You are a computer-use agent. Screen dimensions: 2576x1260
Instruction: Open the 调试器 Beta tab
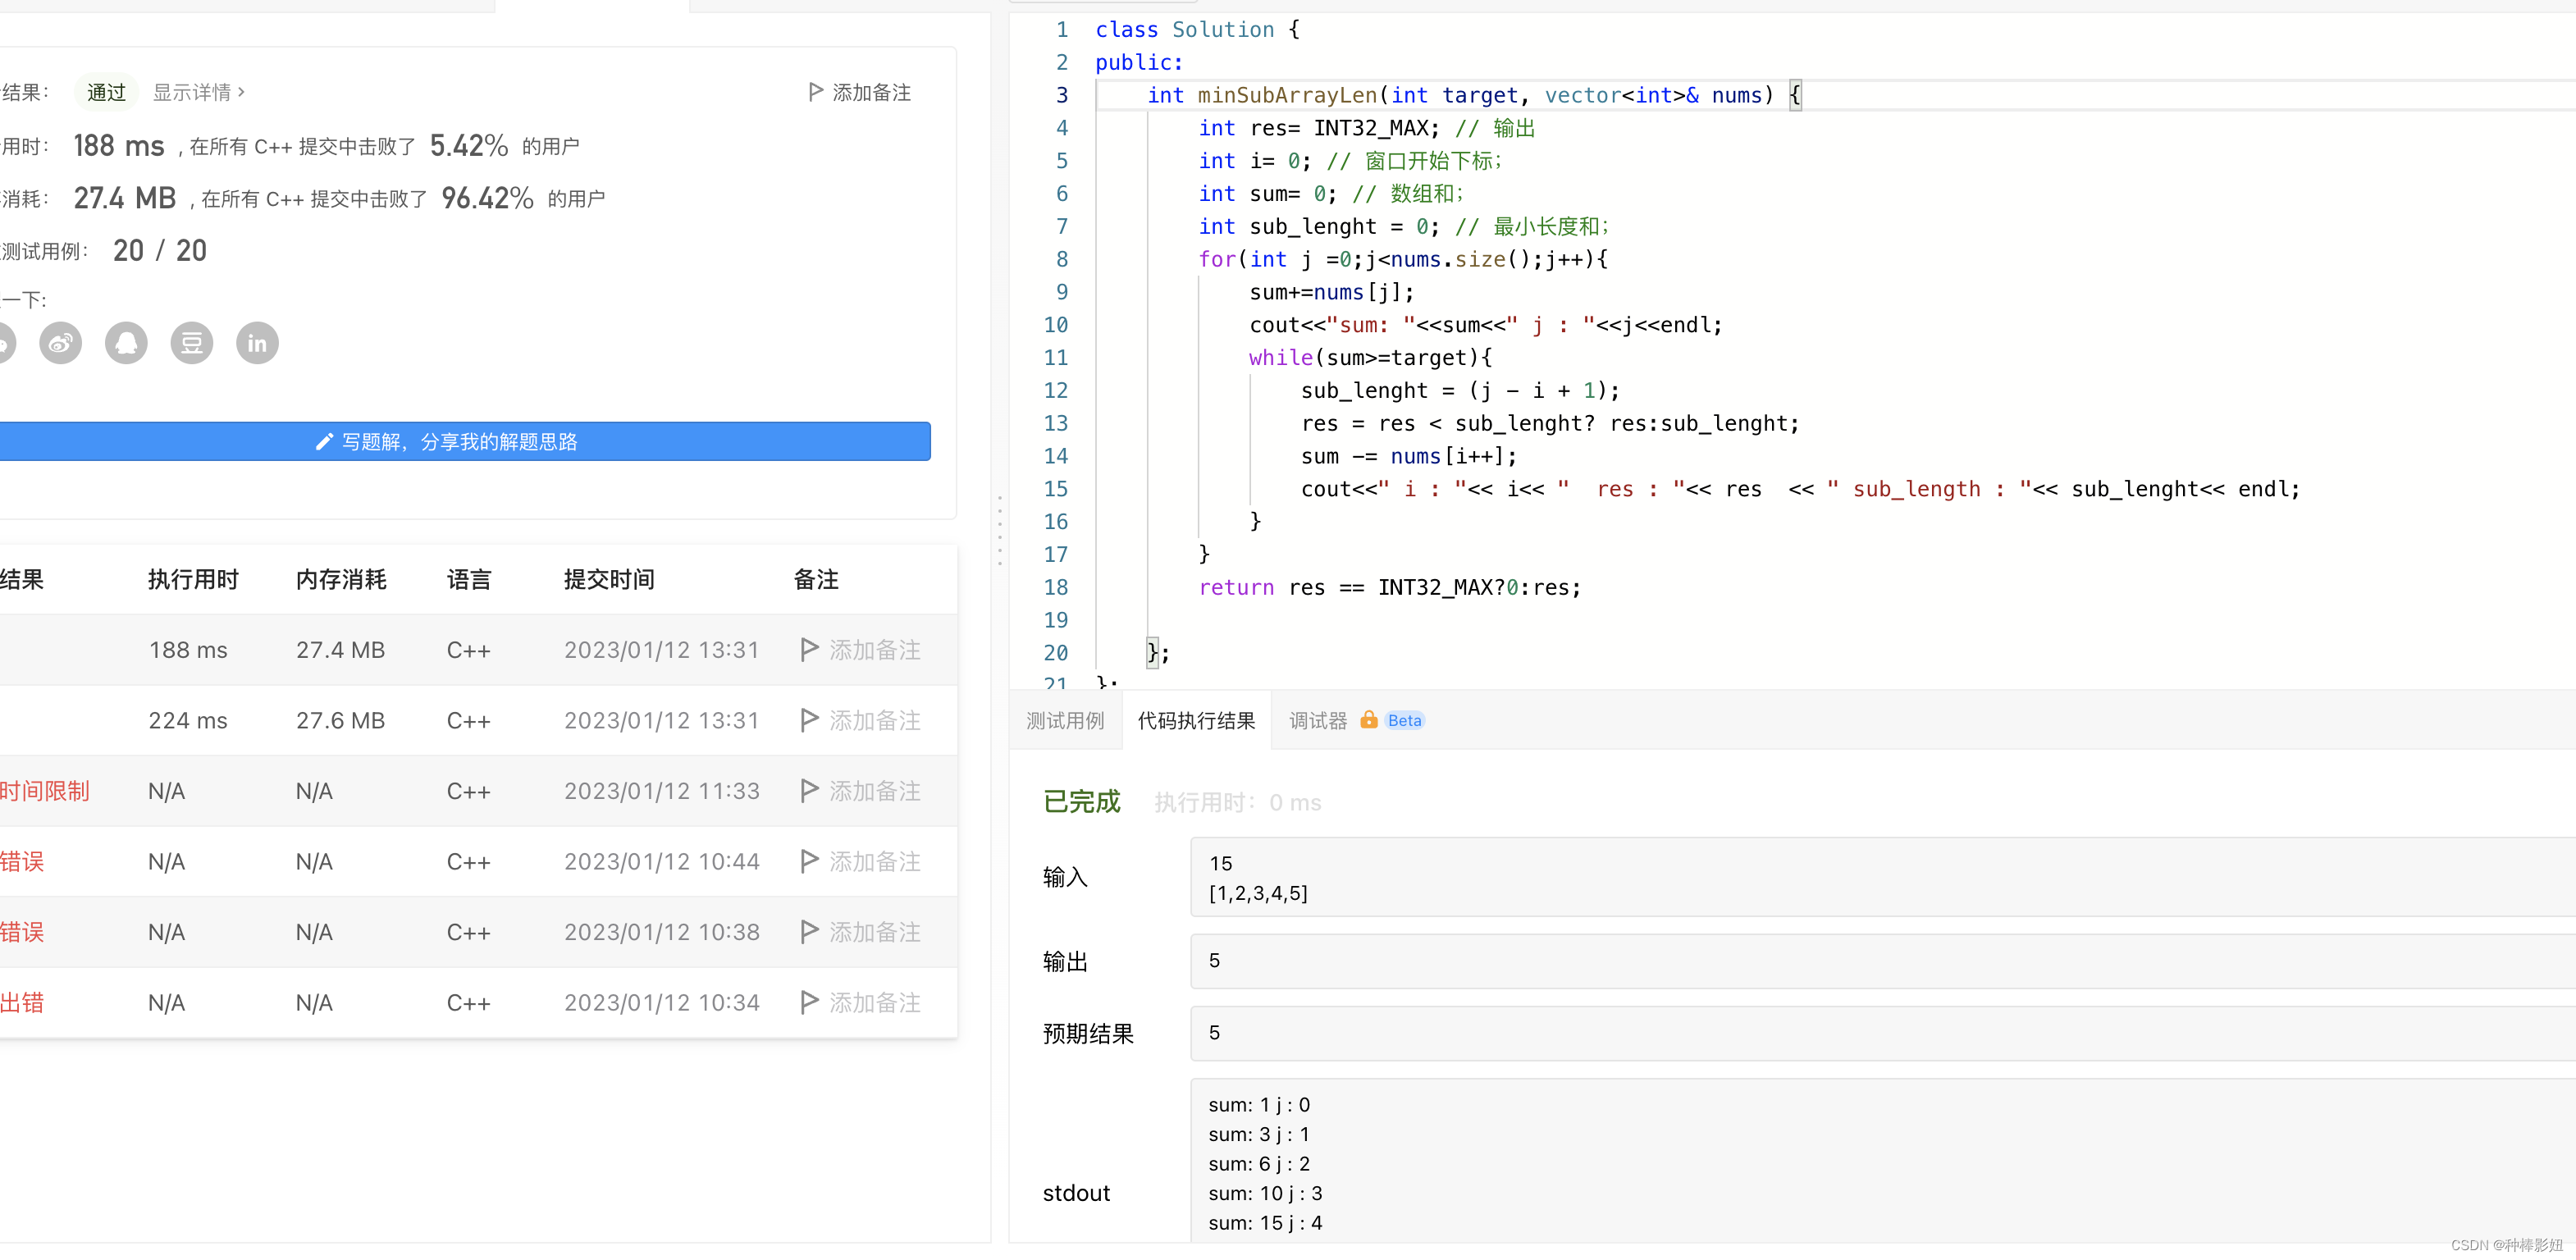tap(1317, 720)
